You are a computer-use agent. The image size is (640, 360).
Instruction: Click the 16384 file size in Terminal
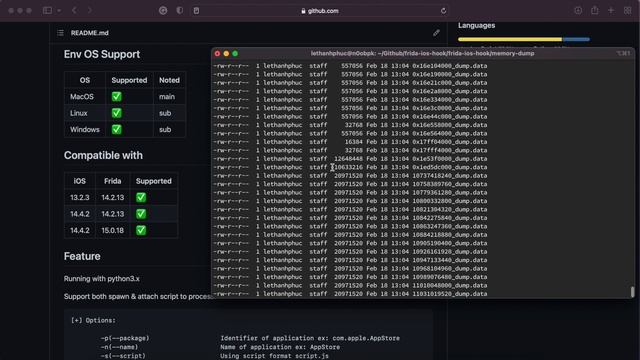click(353, 142)
